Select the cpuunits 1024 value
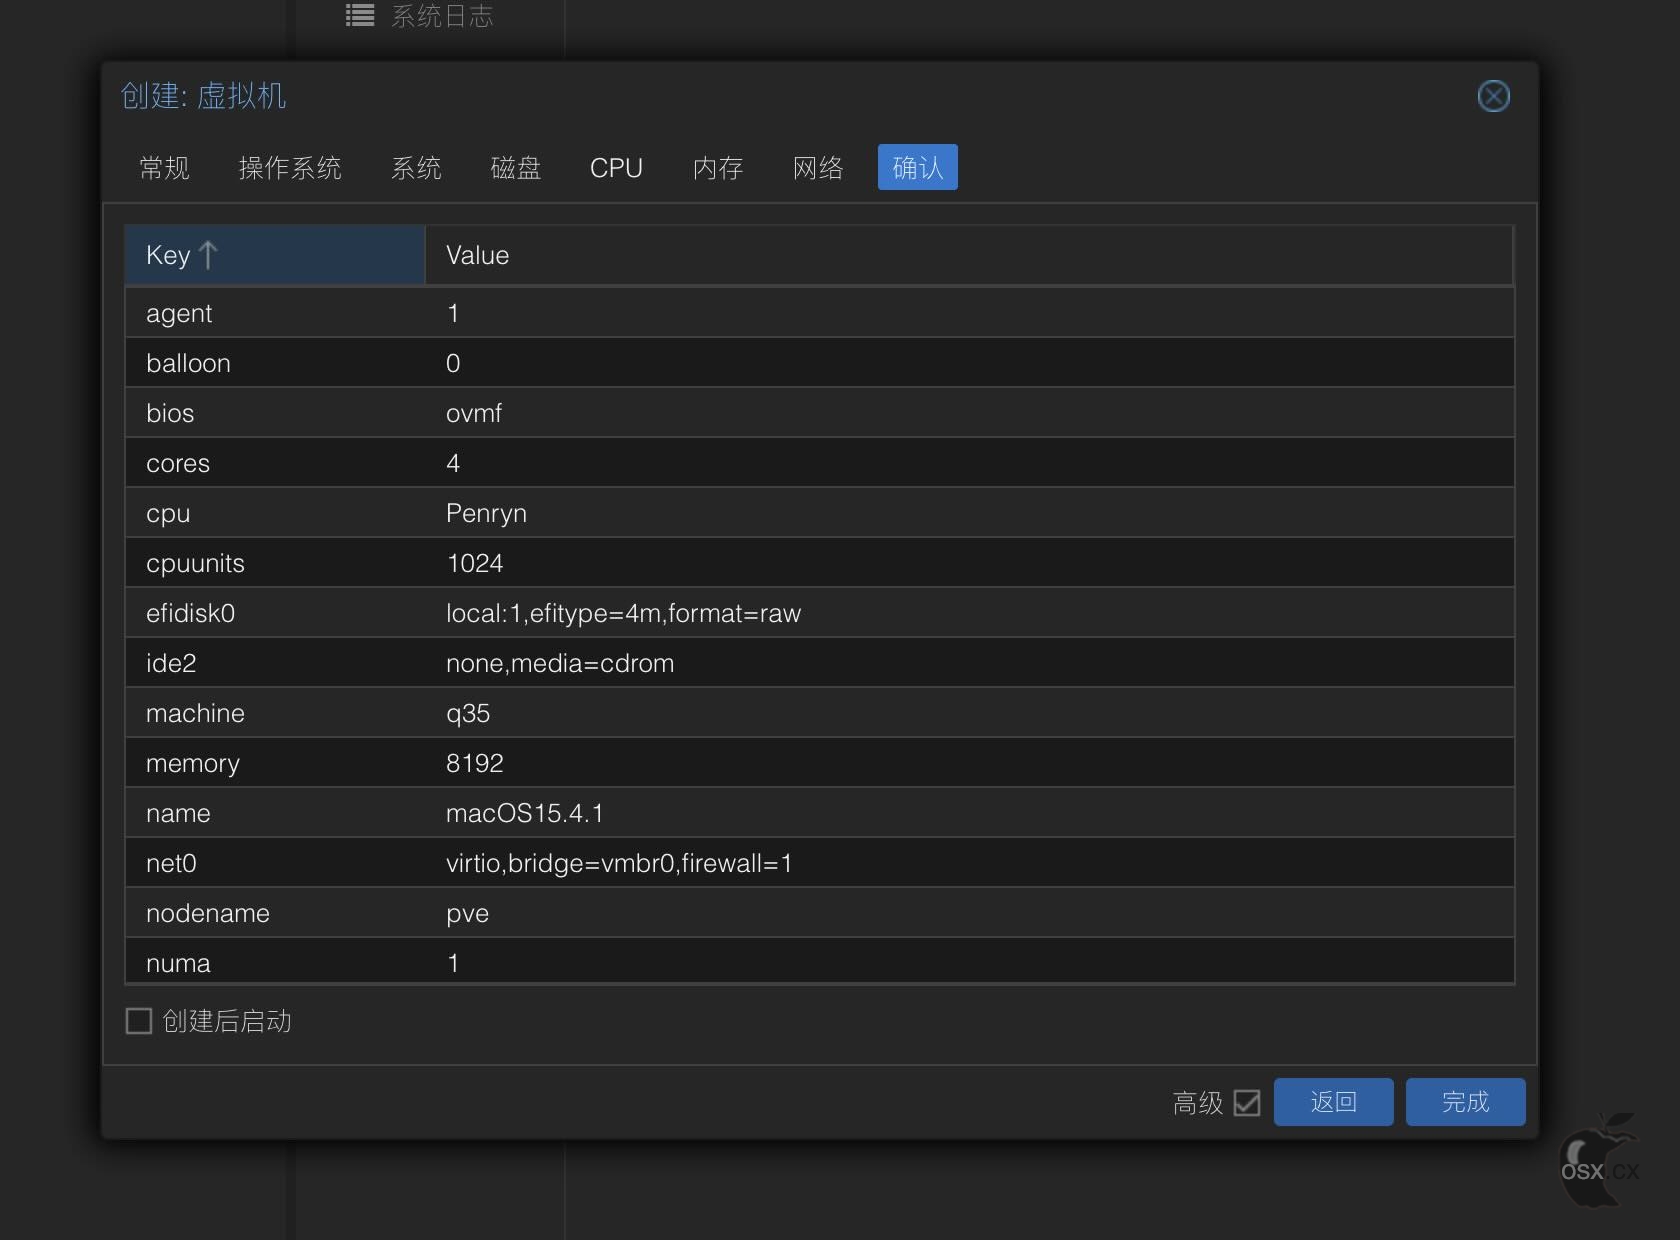1680x1240 pixels. (x=475, y=563)
